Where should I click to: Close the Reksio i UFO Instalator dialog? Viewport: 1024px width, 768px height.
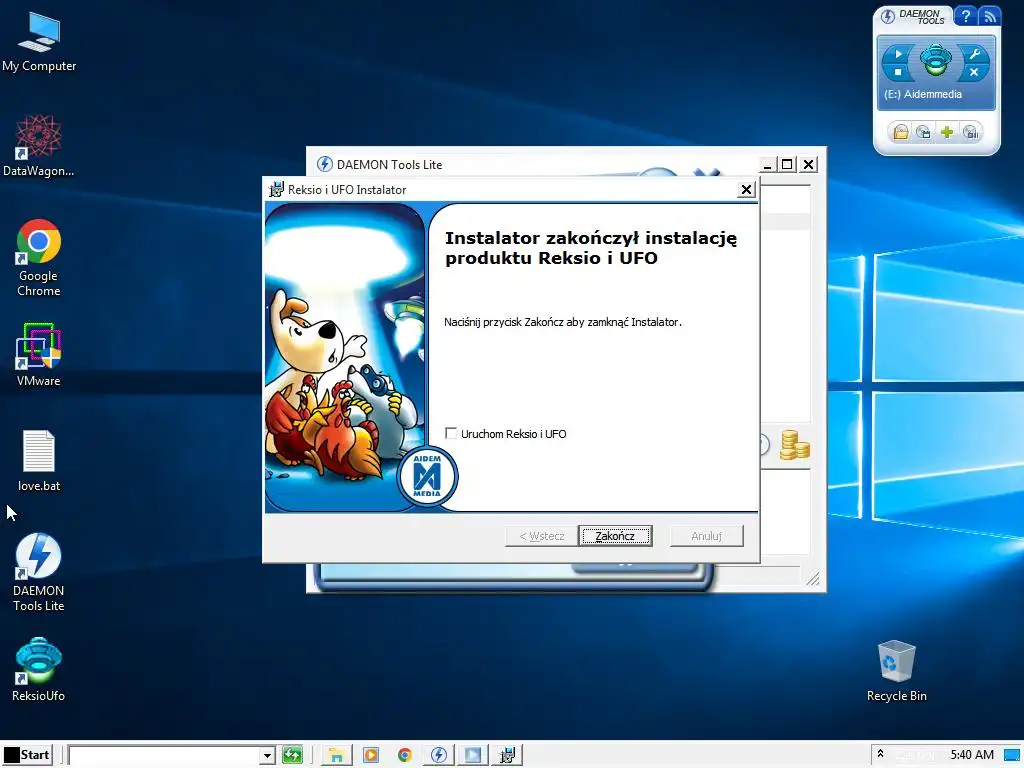point(746,189)
